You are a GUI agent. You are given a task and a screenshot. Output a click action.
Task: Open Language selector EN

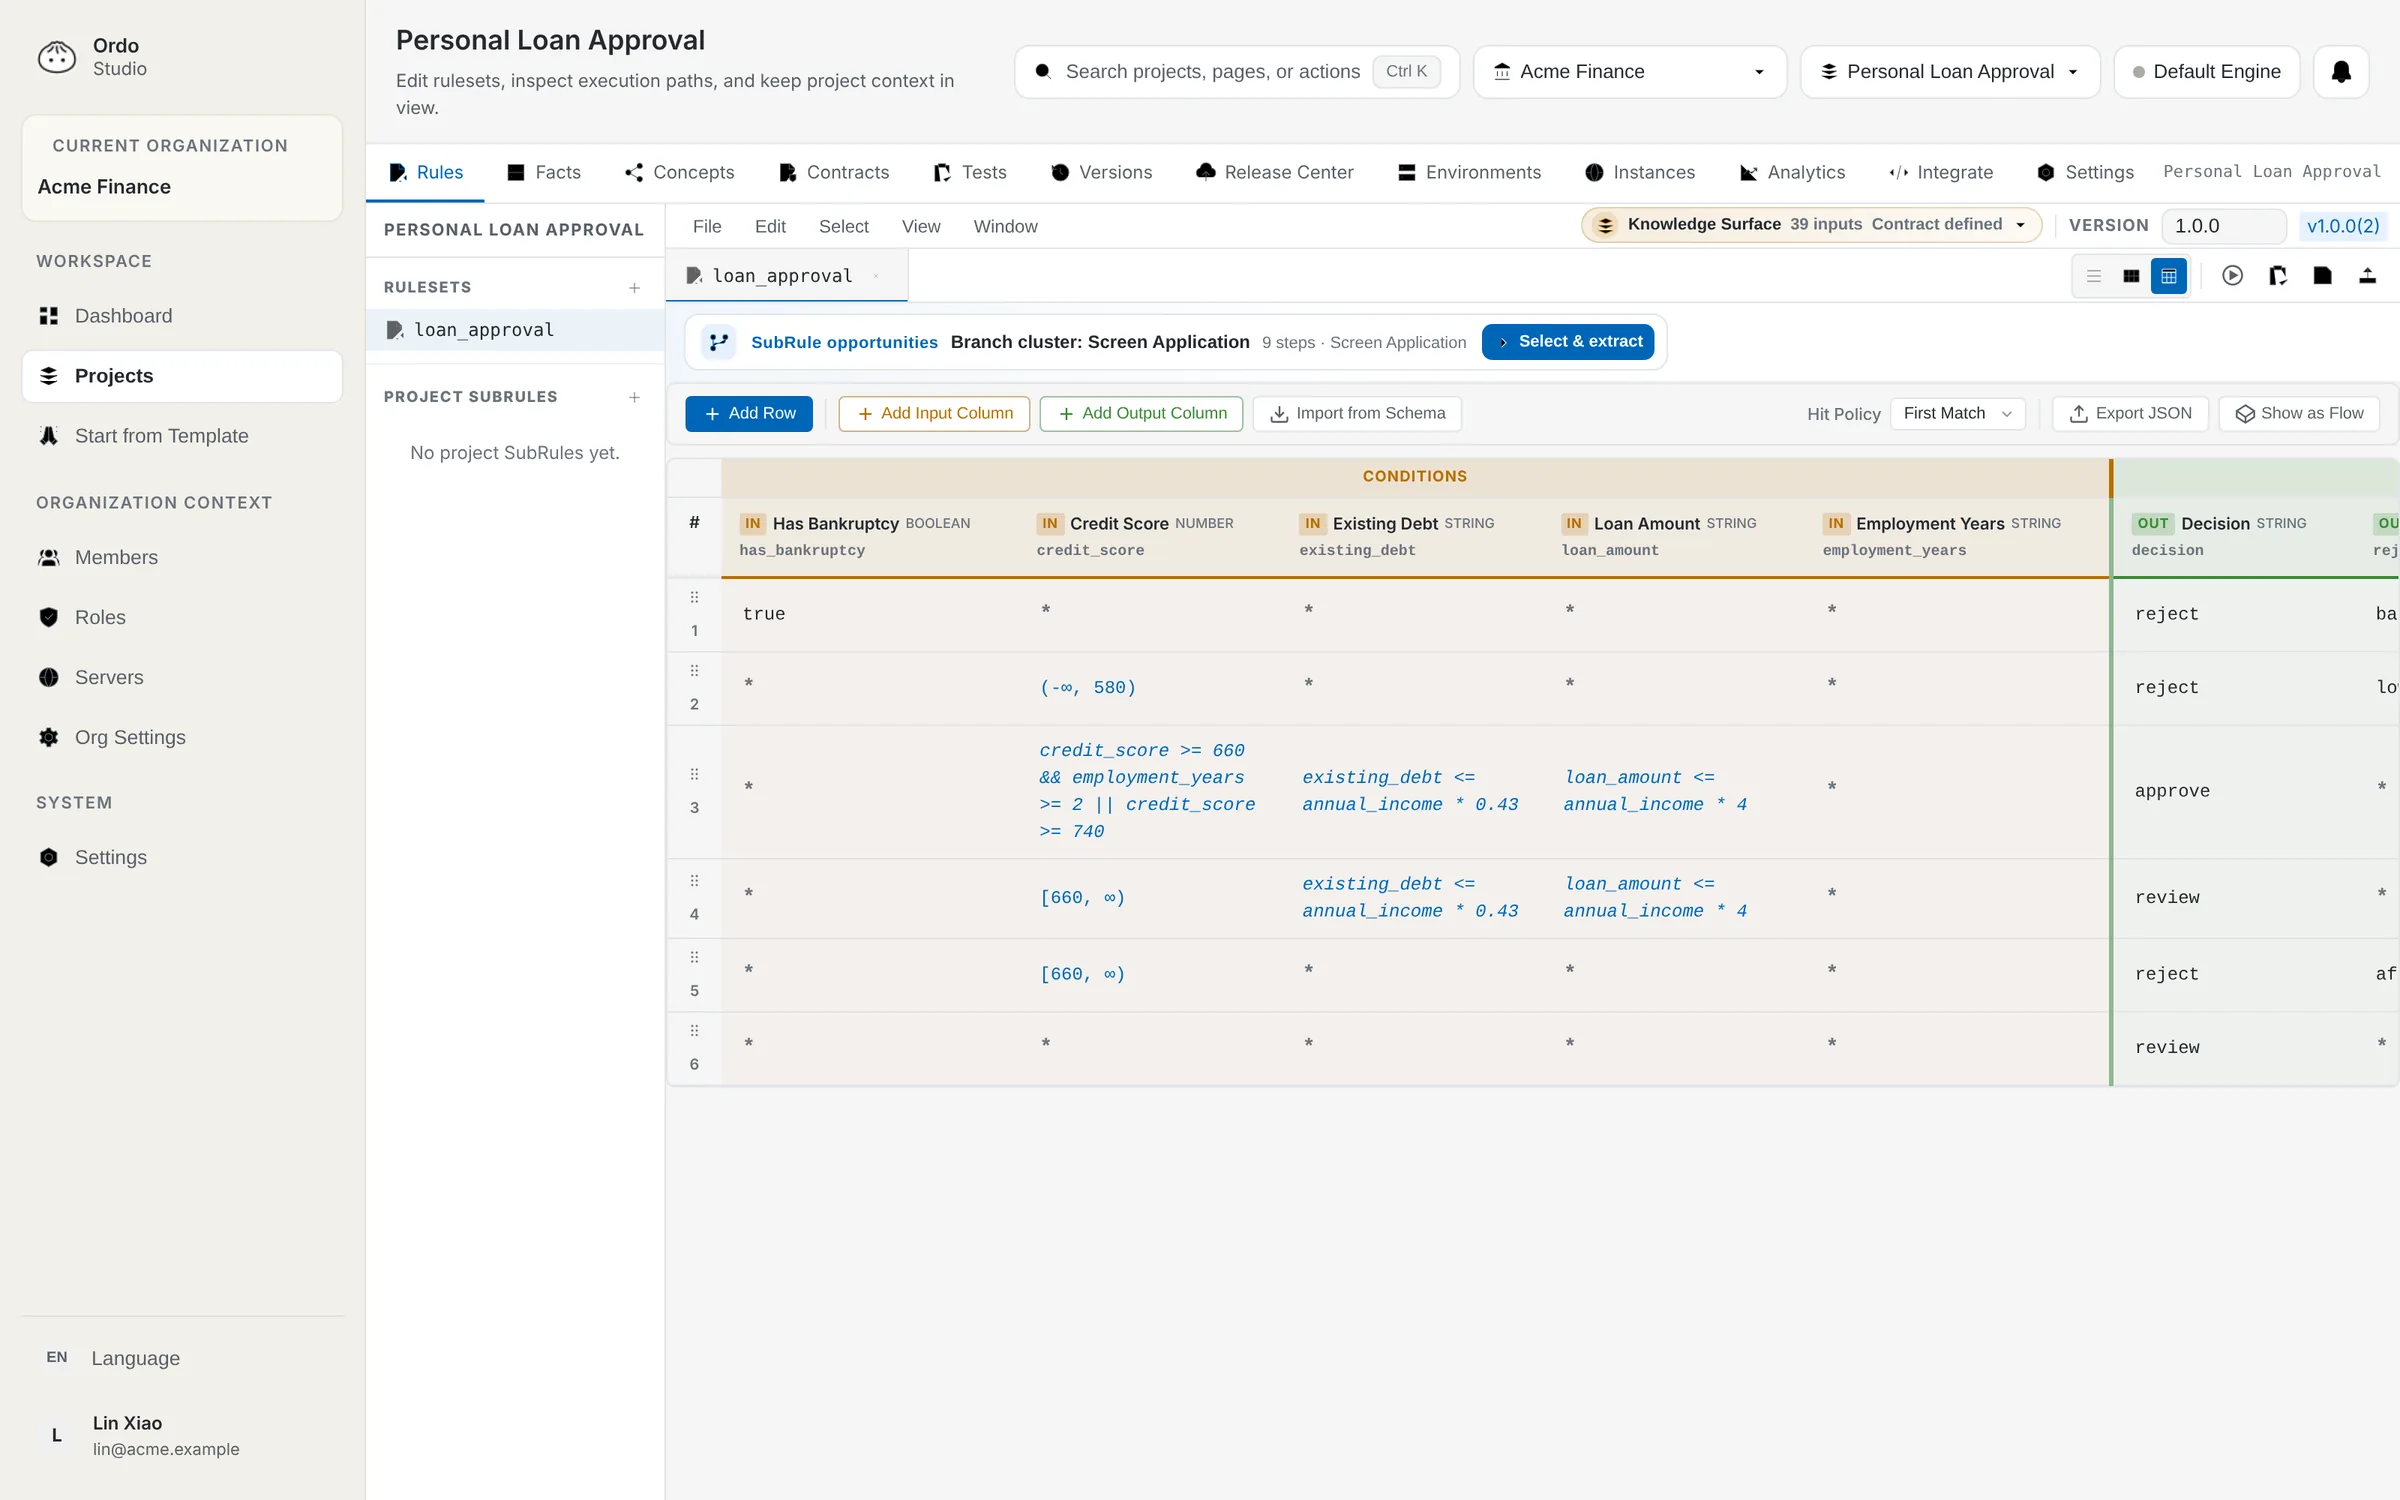(182, 1358)
